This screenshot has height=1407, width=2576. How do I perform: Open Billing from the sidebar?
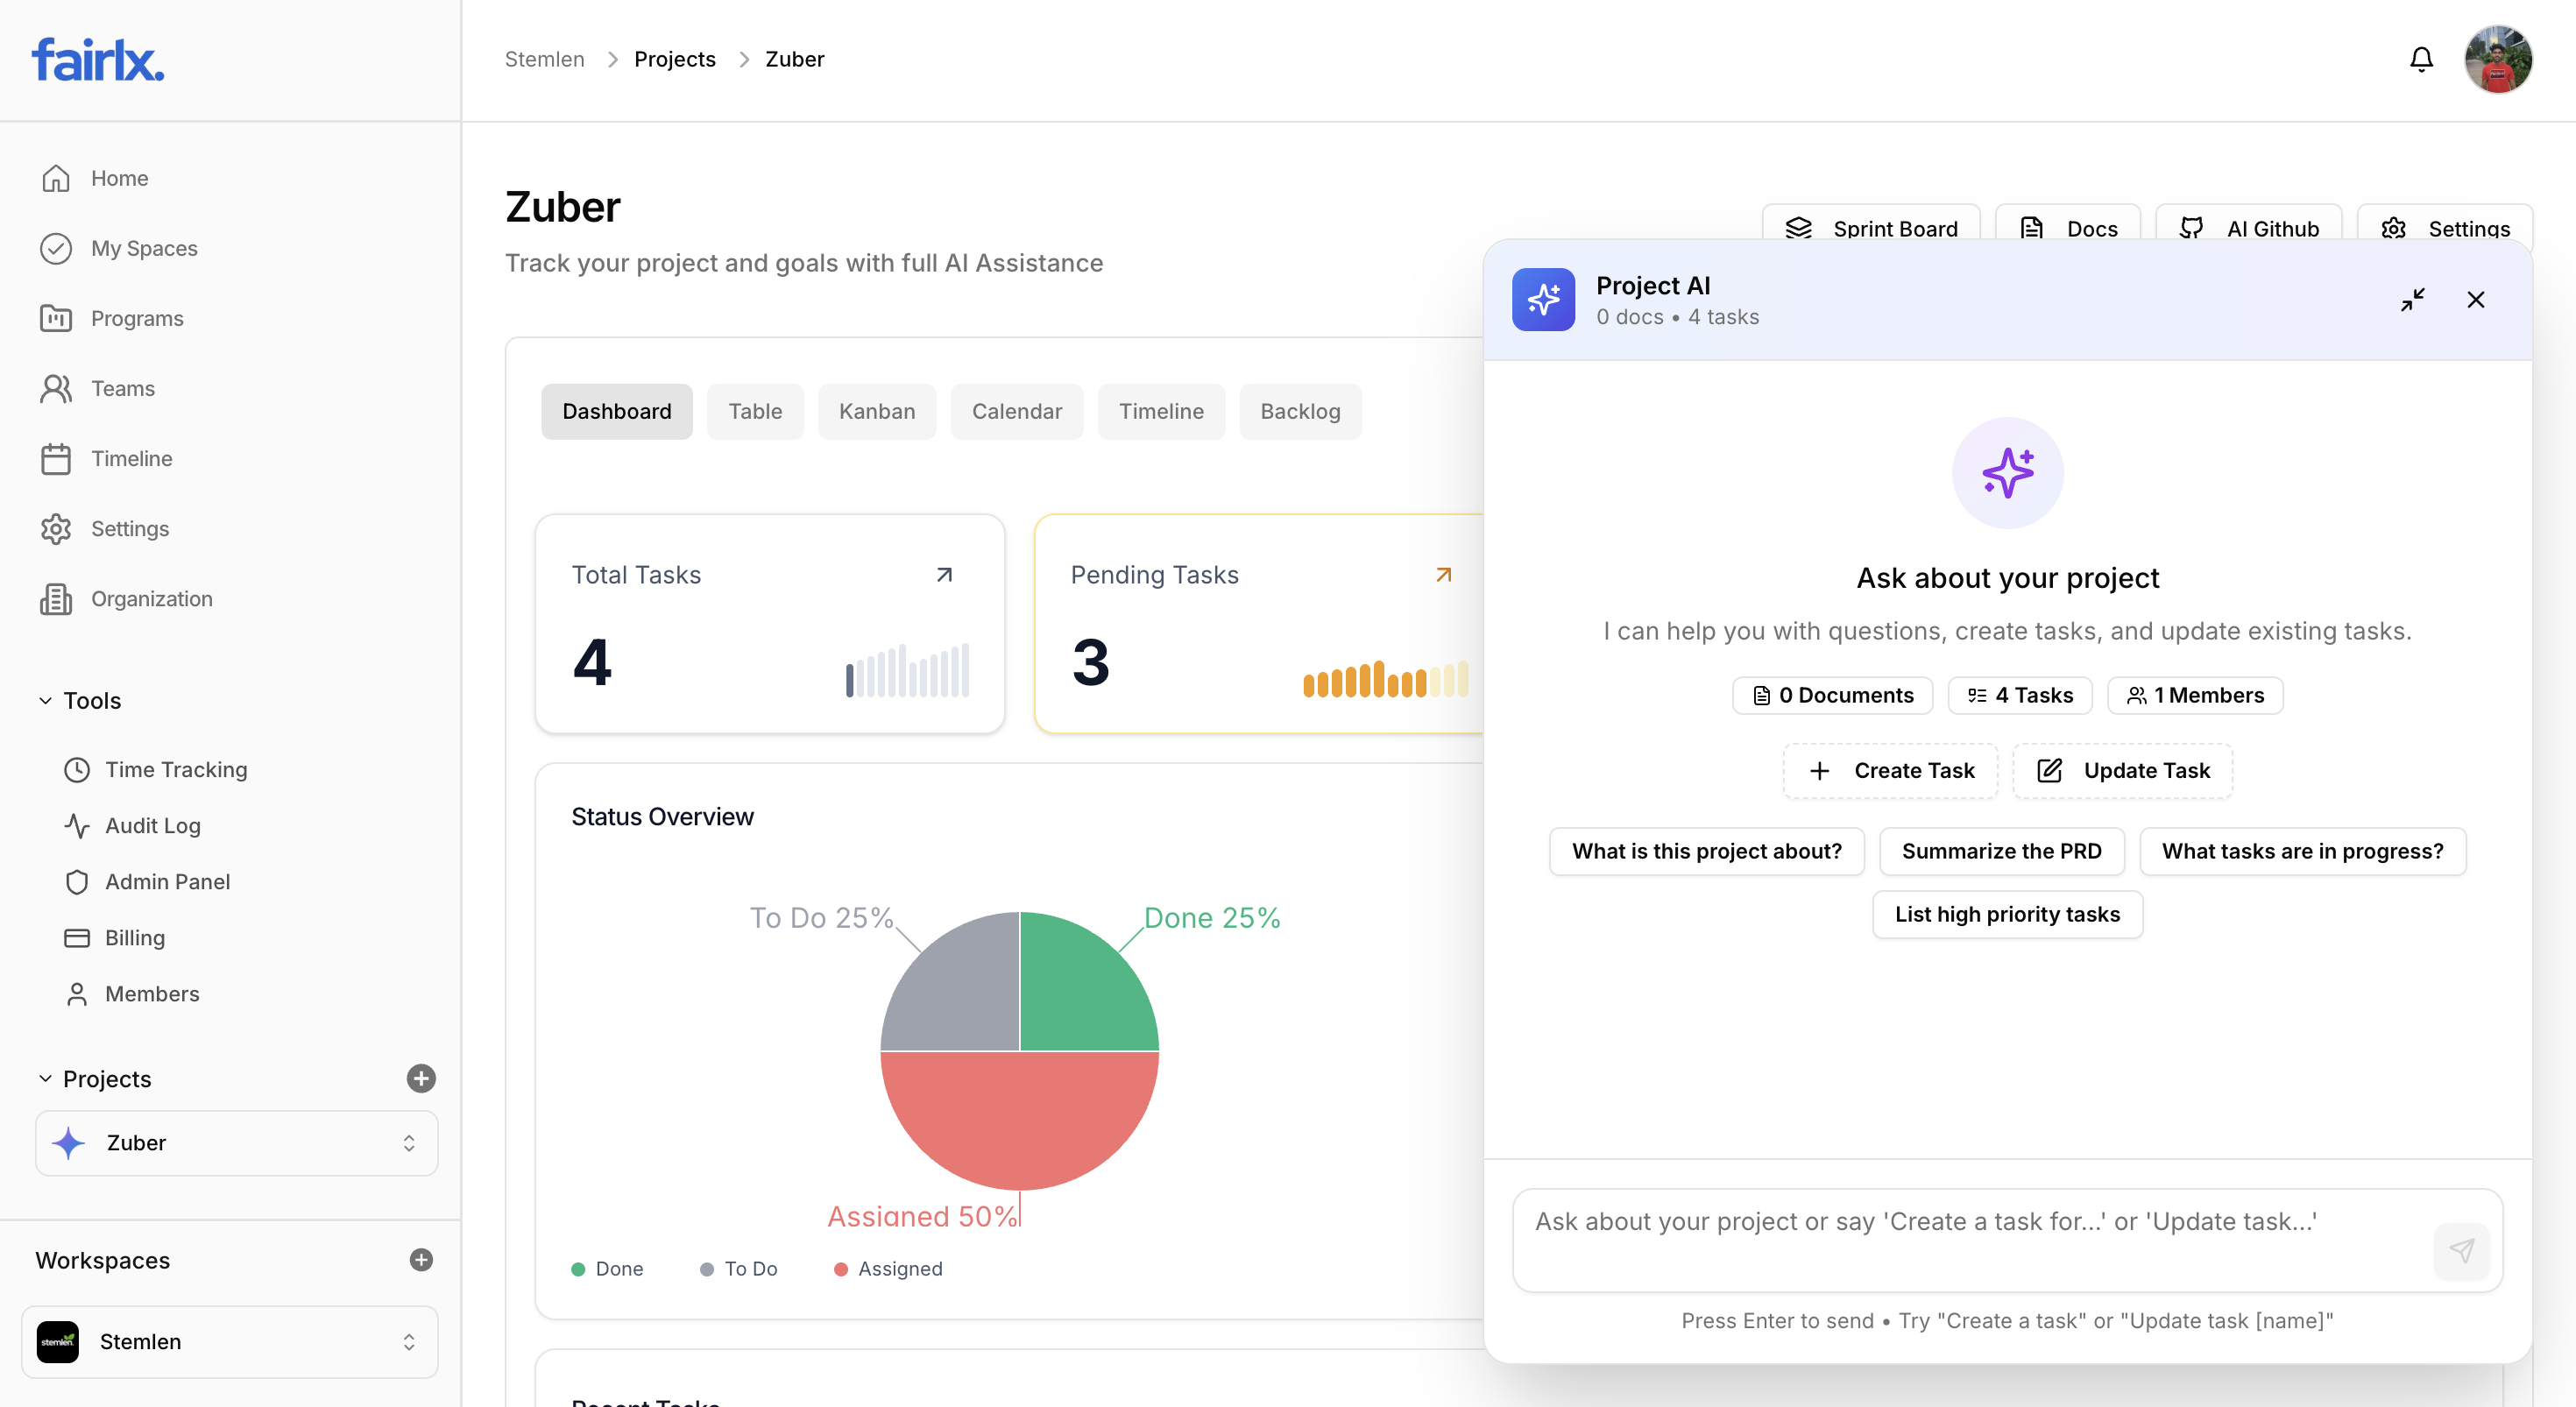133,937
